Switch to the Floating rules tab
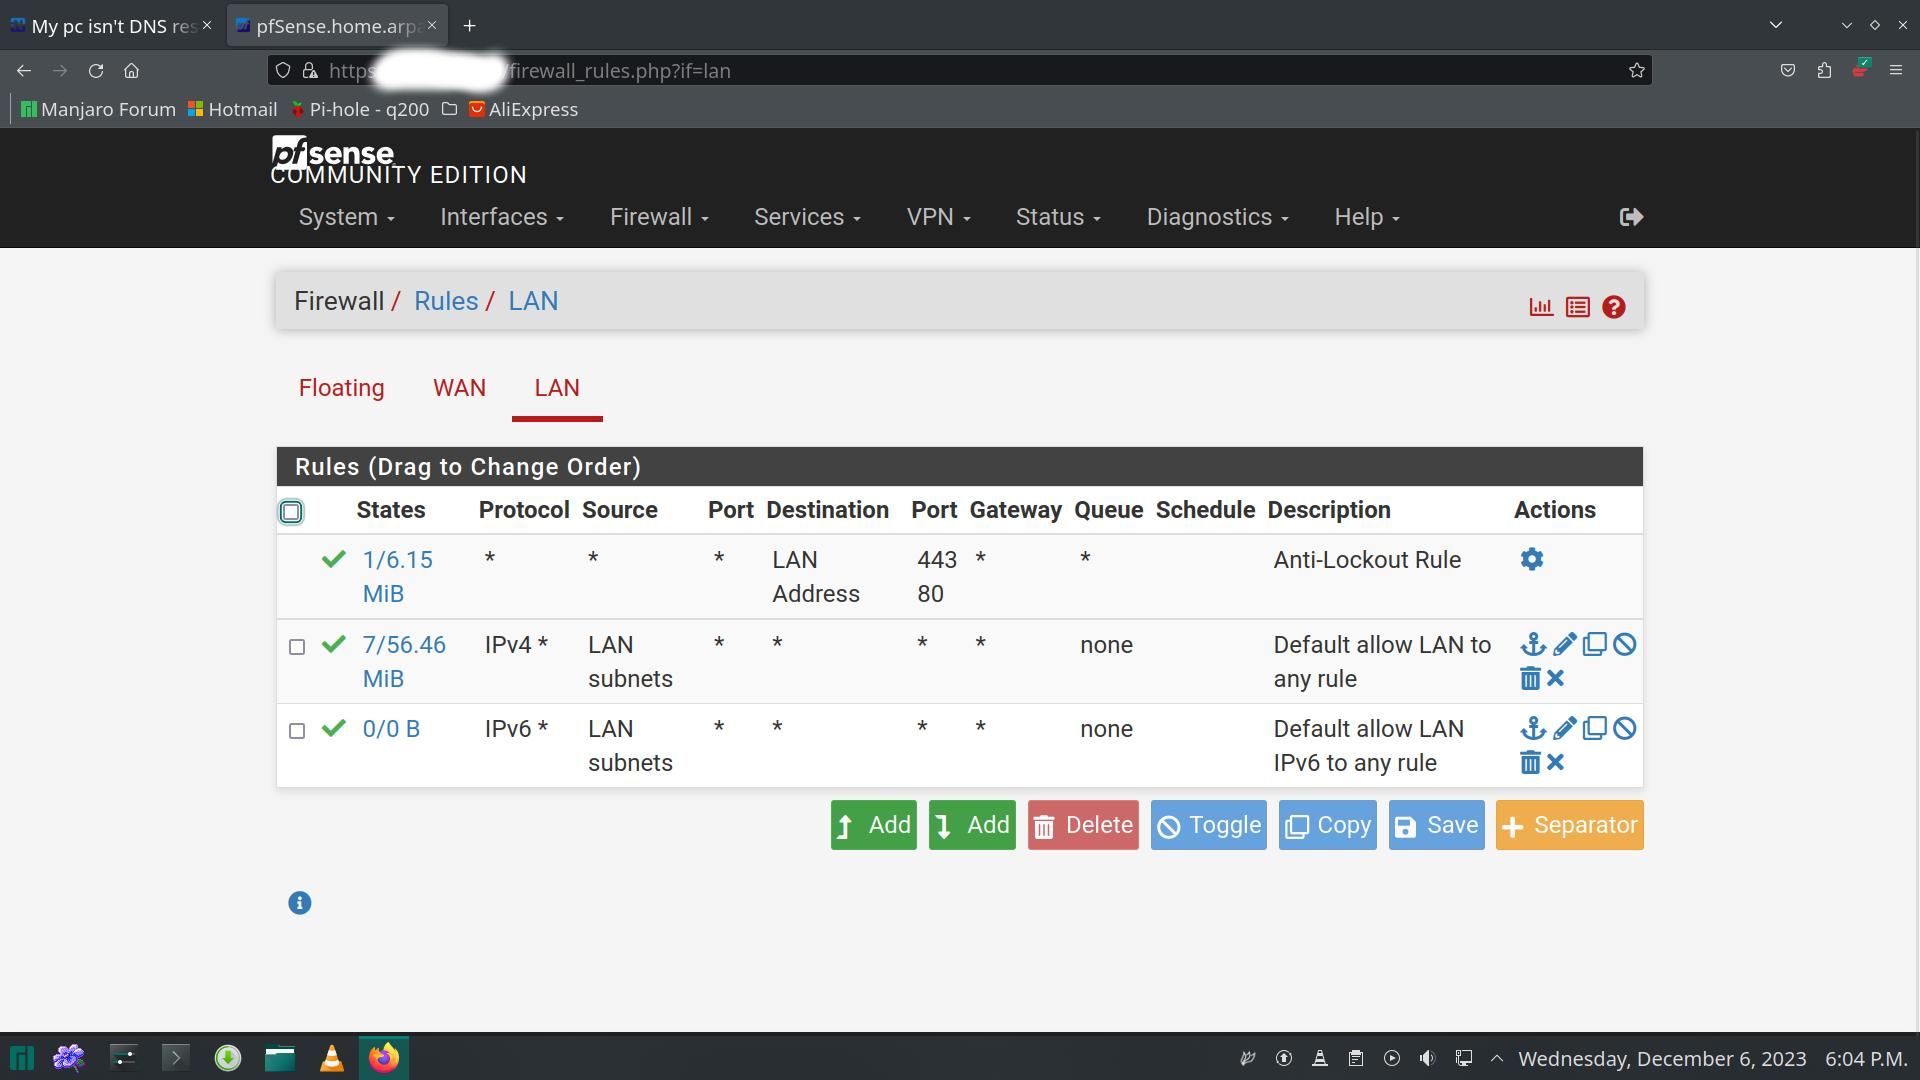 pos(341,388)
